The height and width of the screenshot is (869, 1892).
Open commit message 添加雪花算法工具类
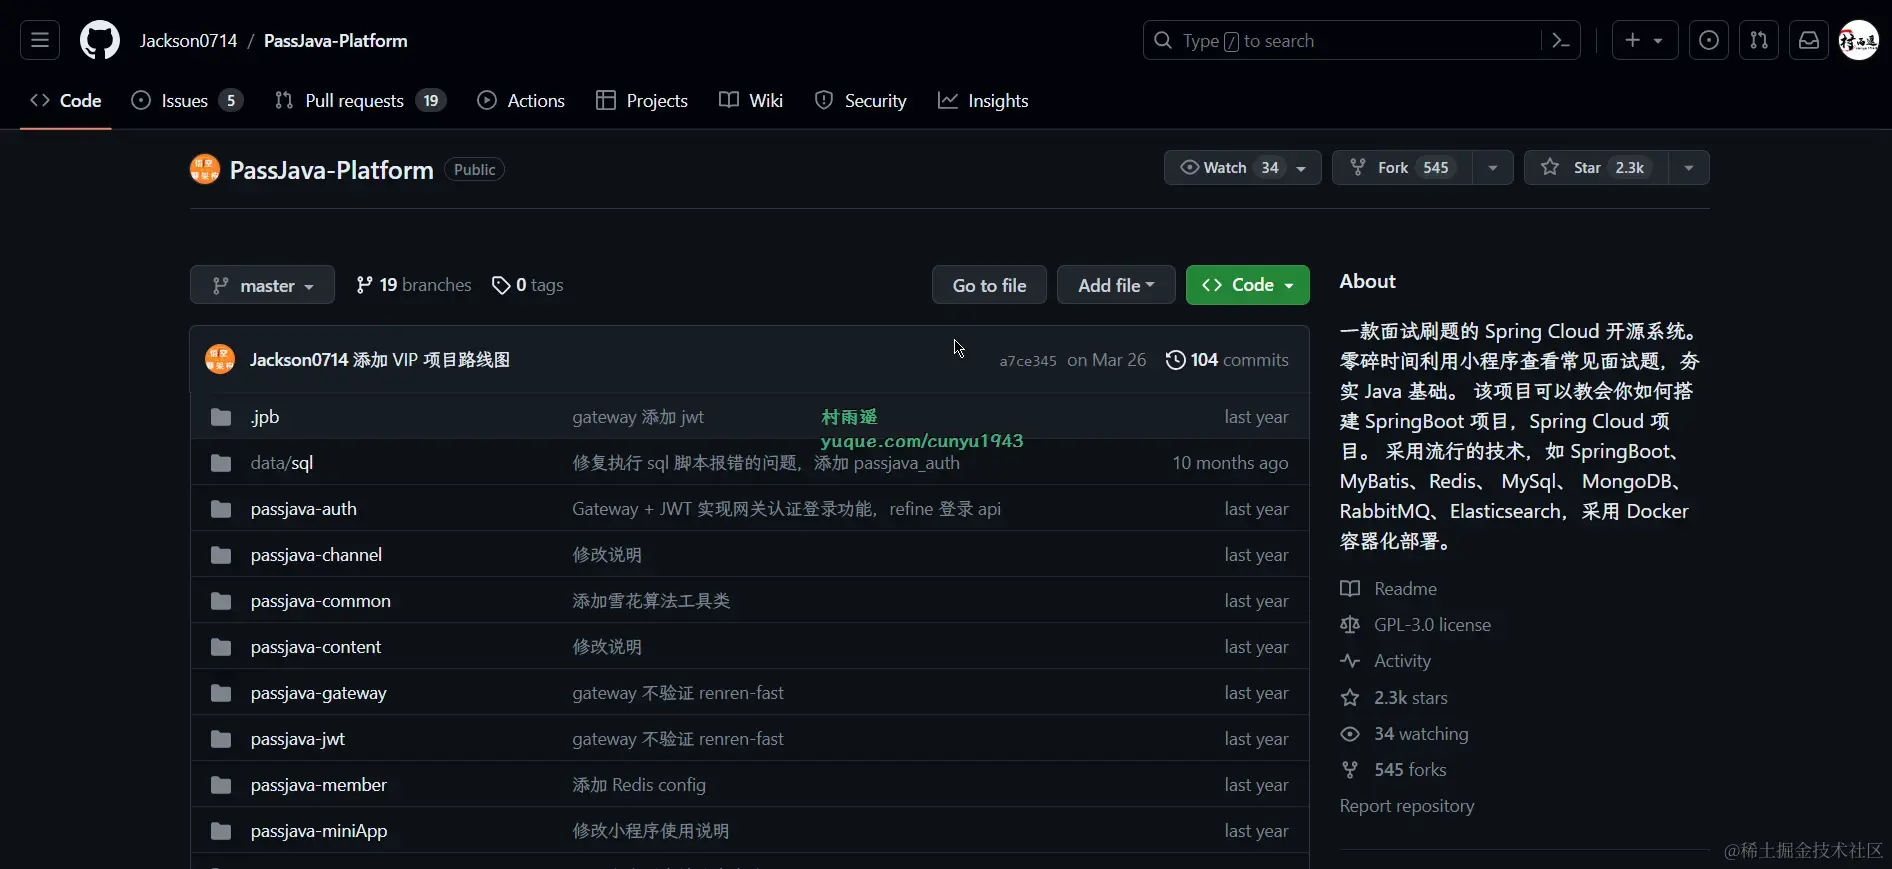(x=651, y=601)
